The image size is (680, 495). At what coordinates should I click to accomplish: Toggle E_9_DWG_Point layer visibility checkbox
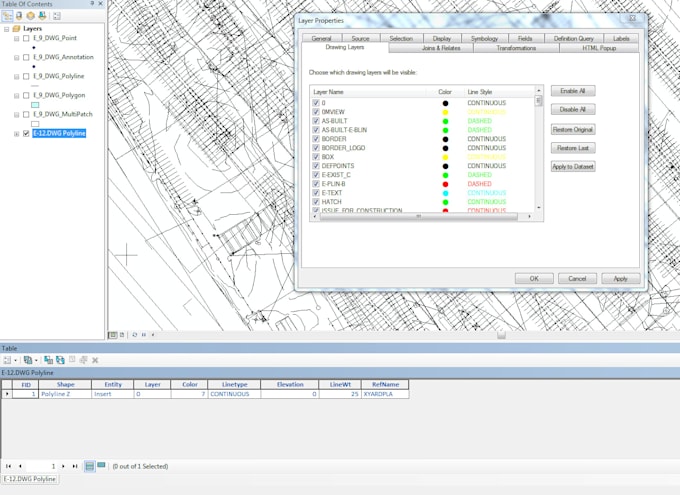pos(26,38)
